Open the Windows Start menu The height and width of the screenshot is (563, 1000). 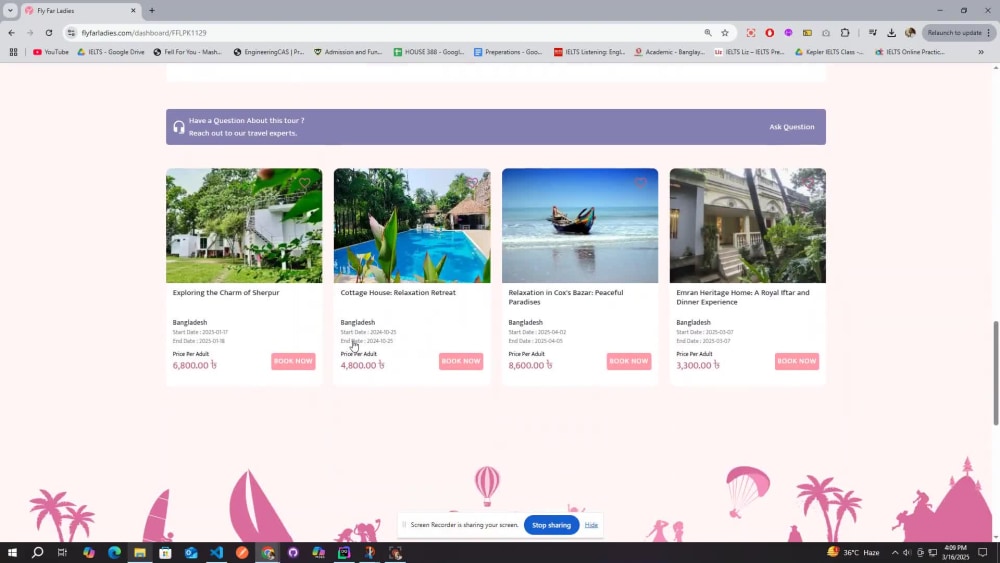(11, 552)
